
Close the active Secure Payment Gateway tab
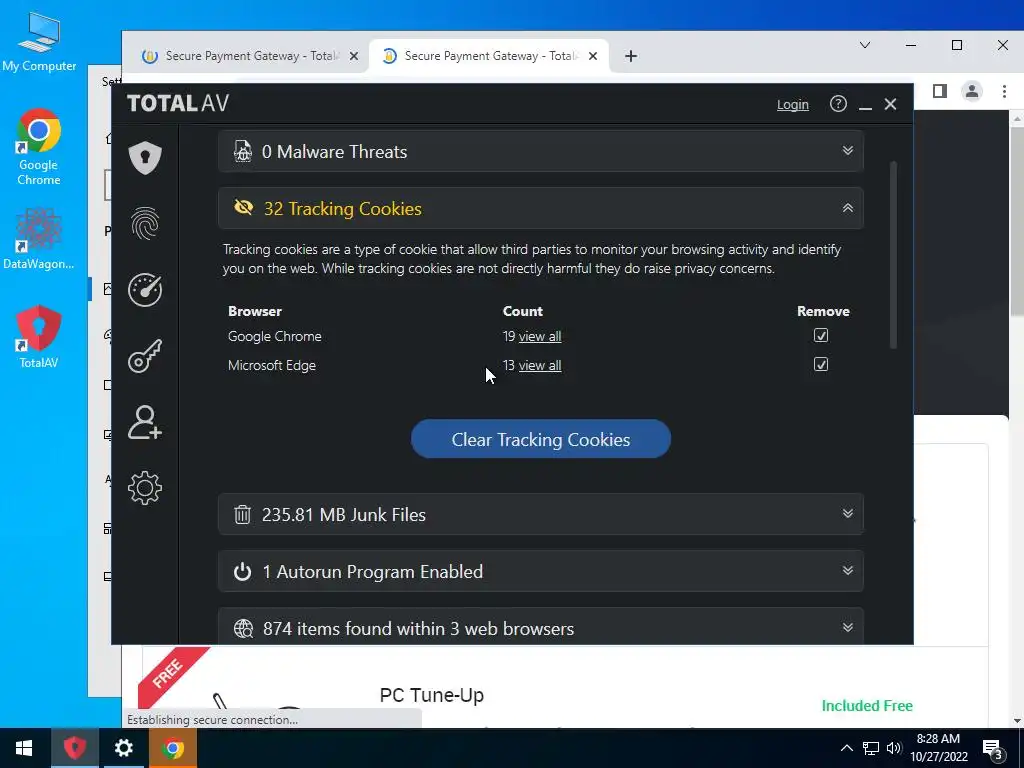(592, 56)
